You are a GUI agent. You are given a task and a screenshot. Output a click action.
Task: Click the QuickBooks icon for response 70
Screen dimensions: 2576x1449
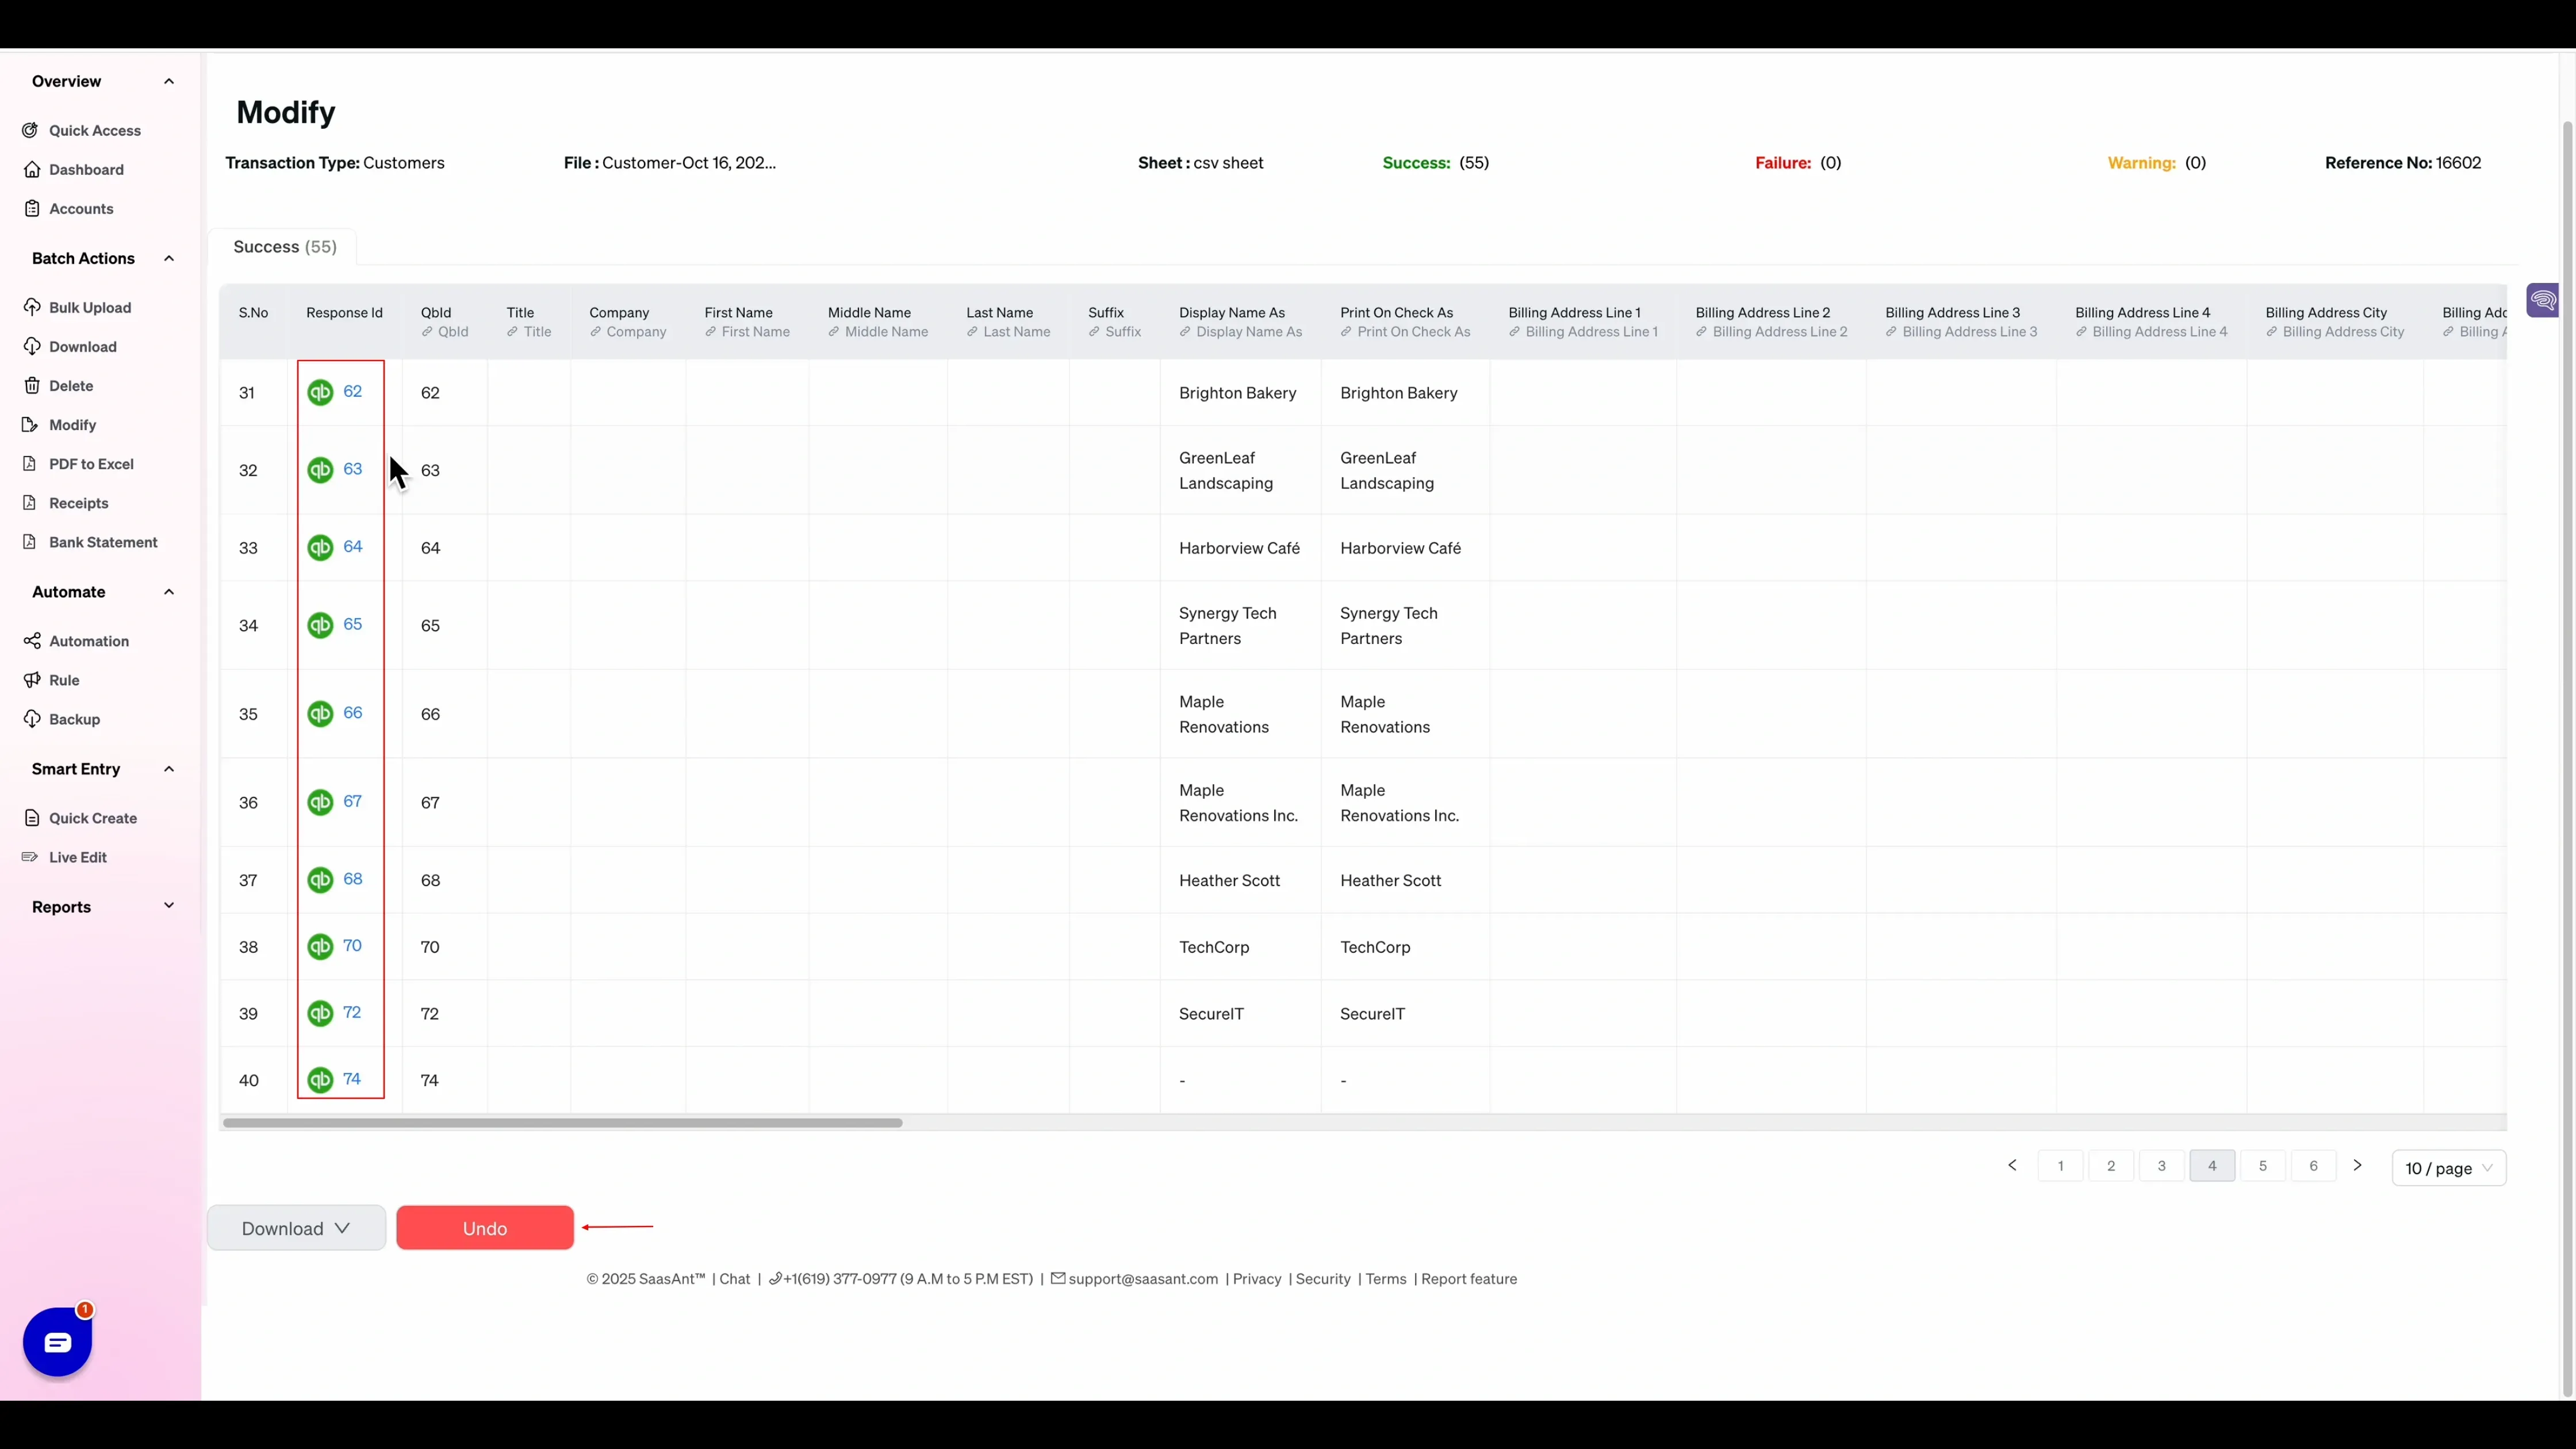click(x=320, y=946)
